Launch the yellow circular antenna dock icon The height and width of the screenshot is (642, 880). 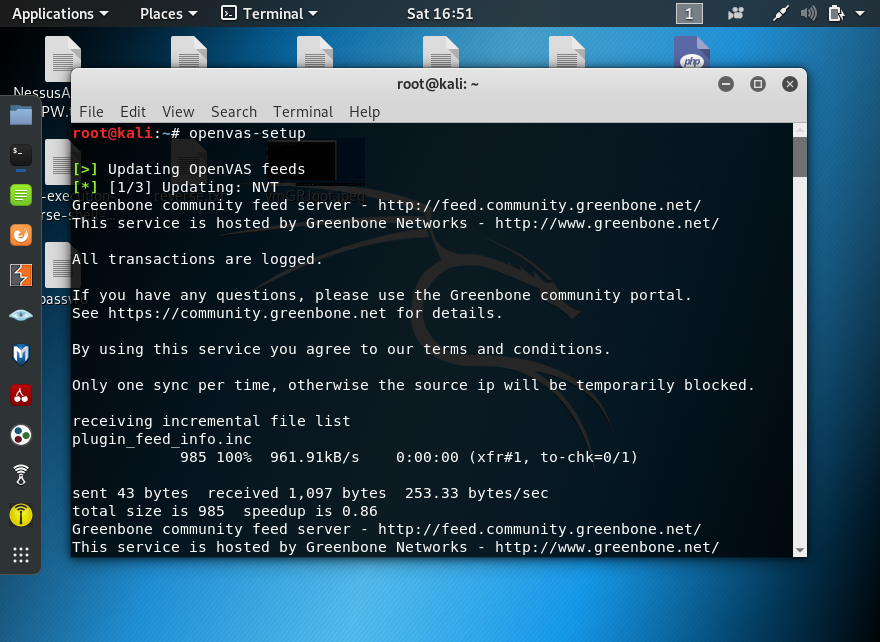[x=21, y=515]
